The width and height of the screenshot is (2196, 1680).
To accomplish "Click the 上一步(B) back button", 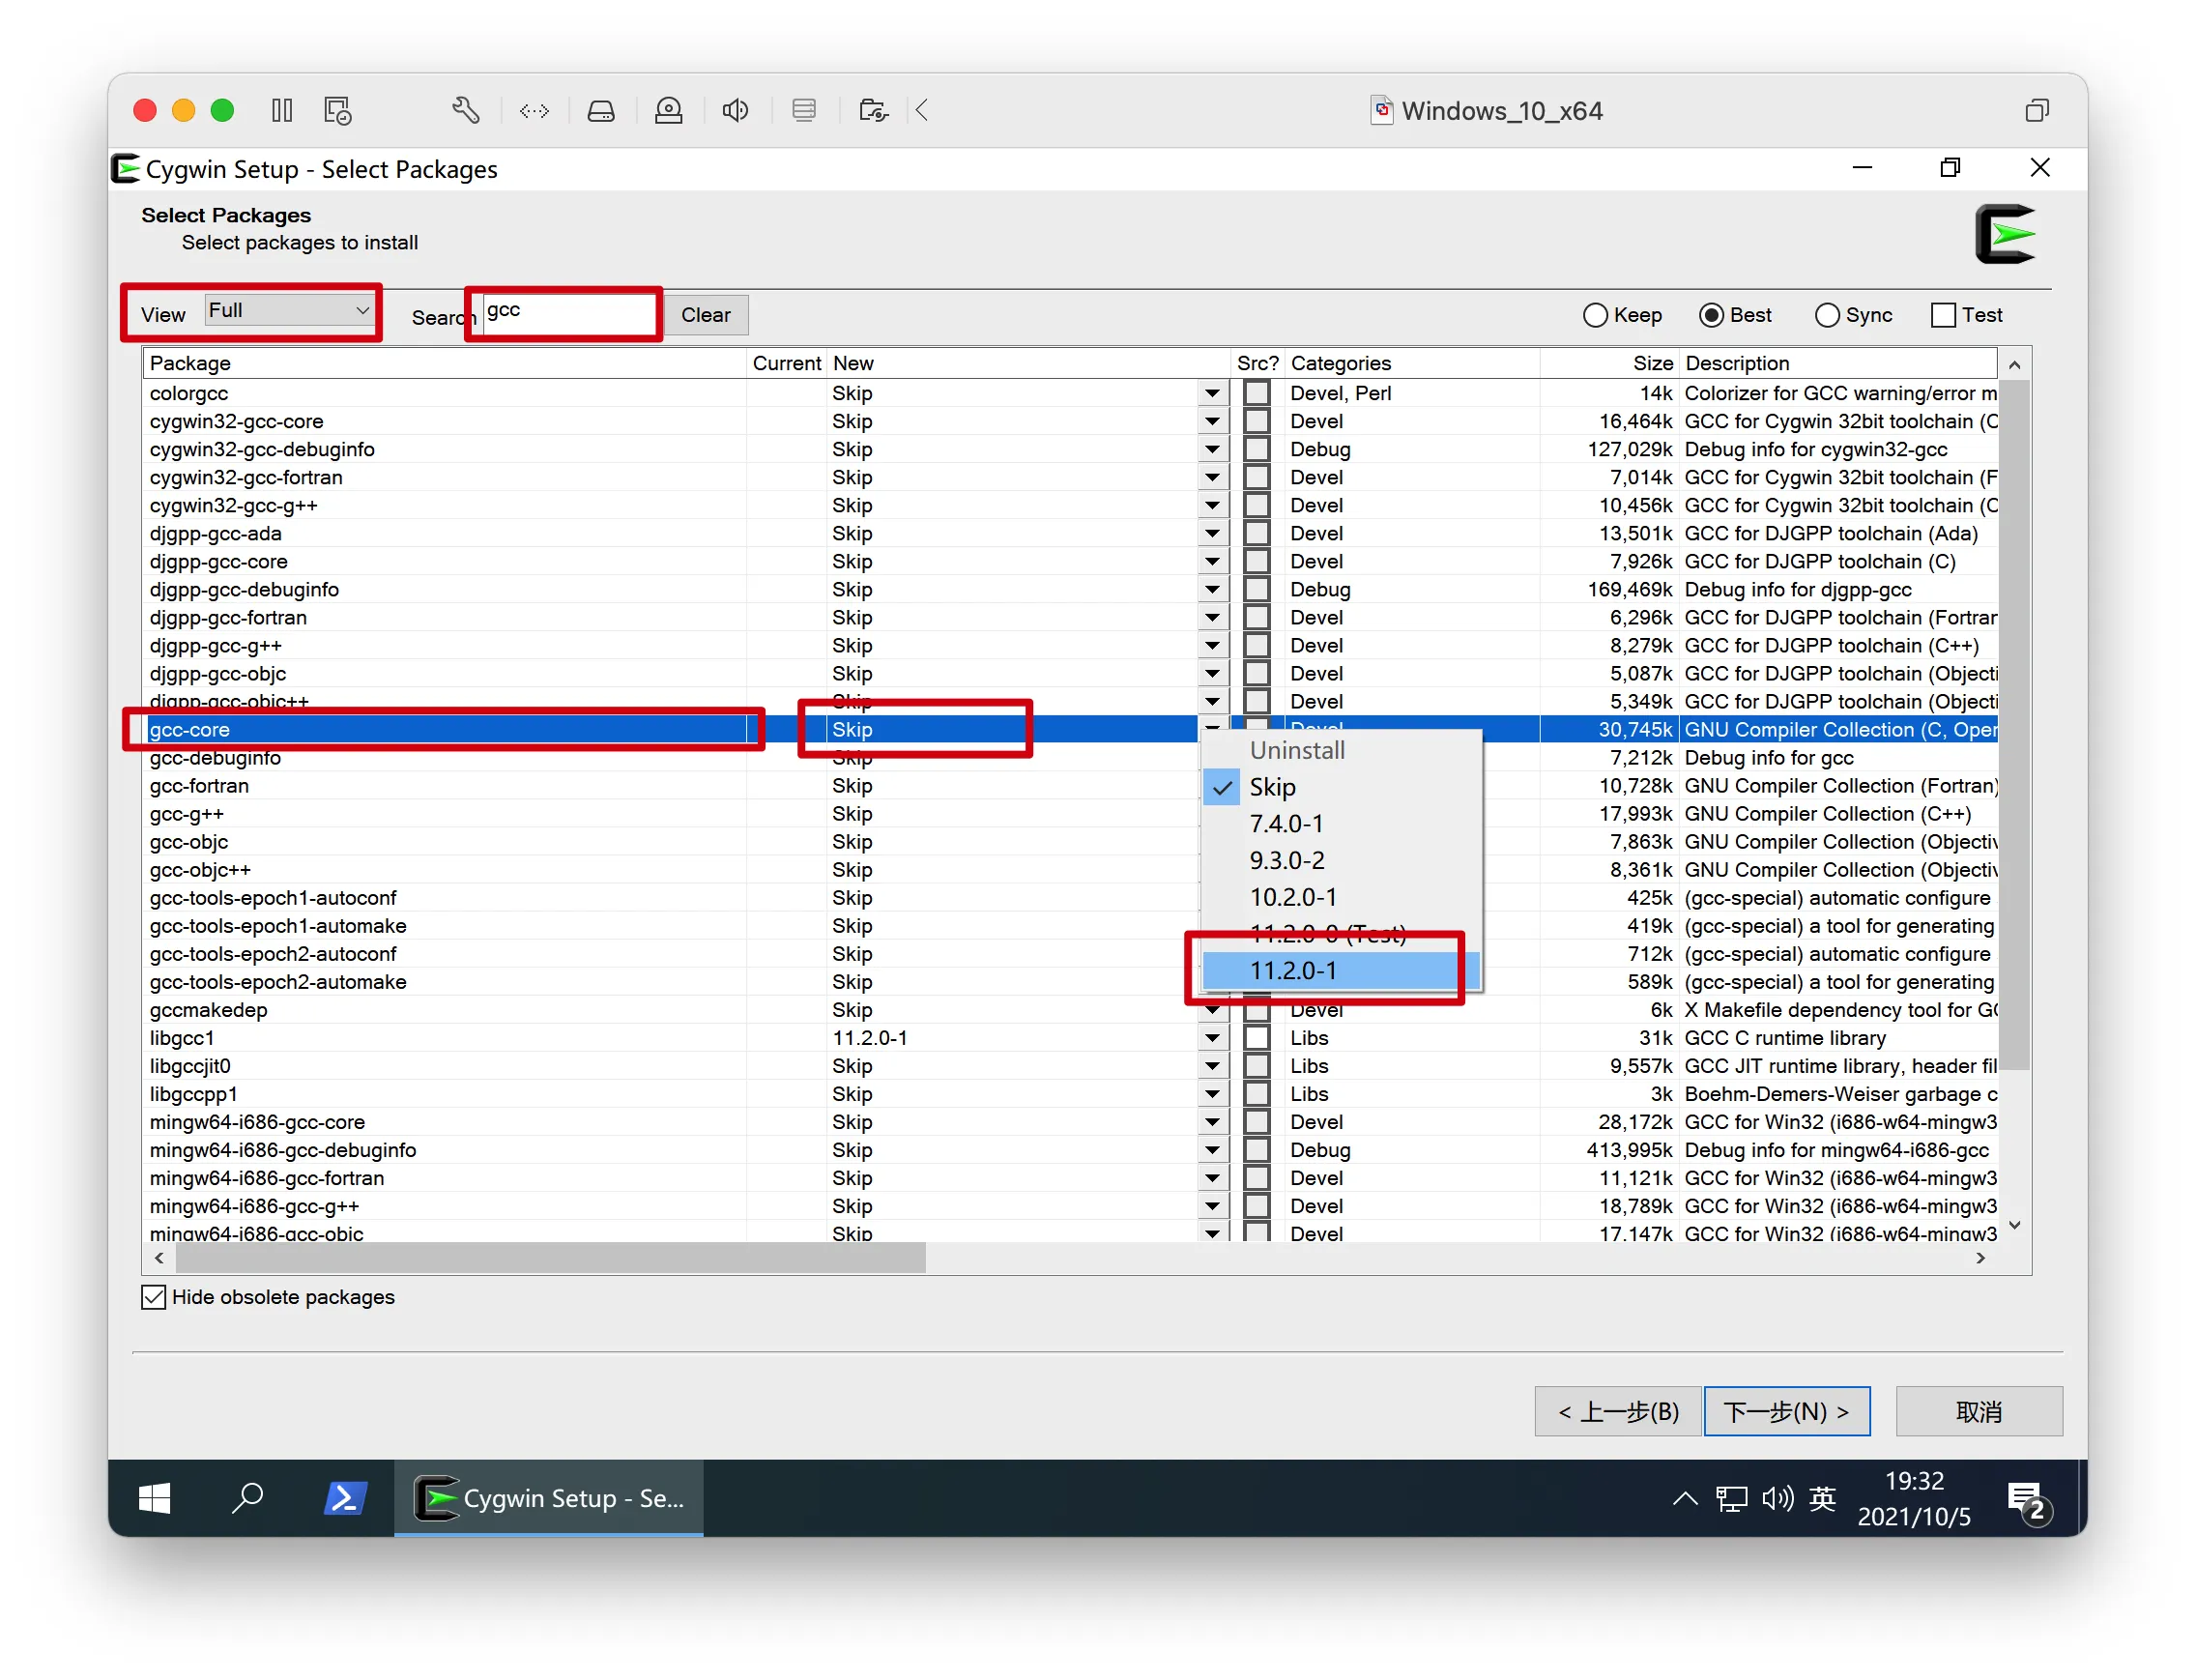I will coord(1617,1411).
